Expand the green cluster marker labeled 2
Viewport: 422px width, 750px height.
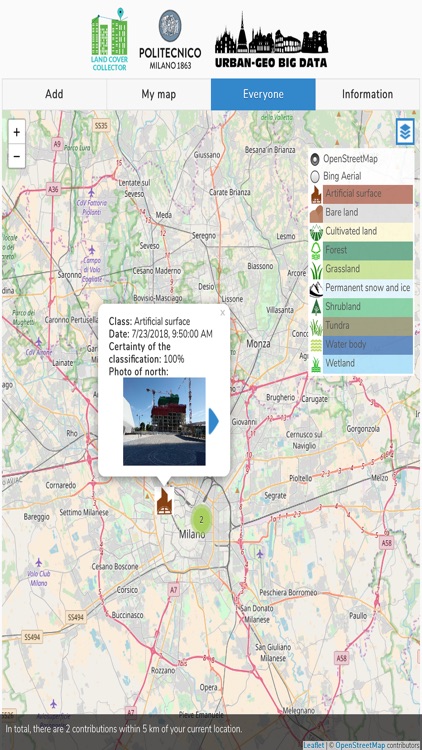point(201,520)
